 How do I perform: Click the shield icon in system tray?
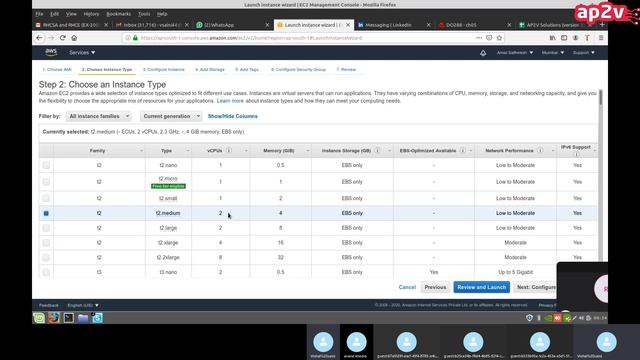529,318
